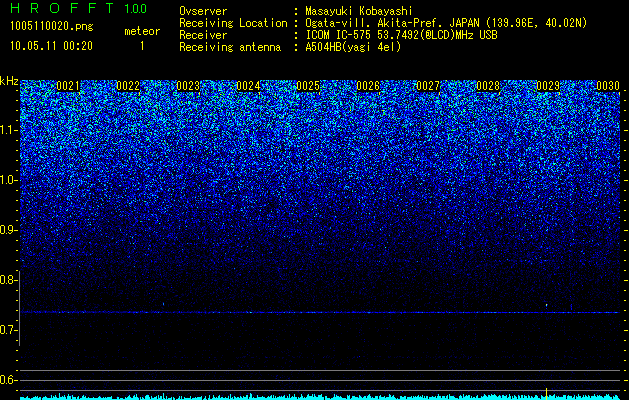The height and width of the screenshot is (400, 629).
Task: Click the HROFFT 1.0.0 title text
Action: pos(78,8)
